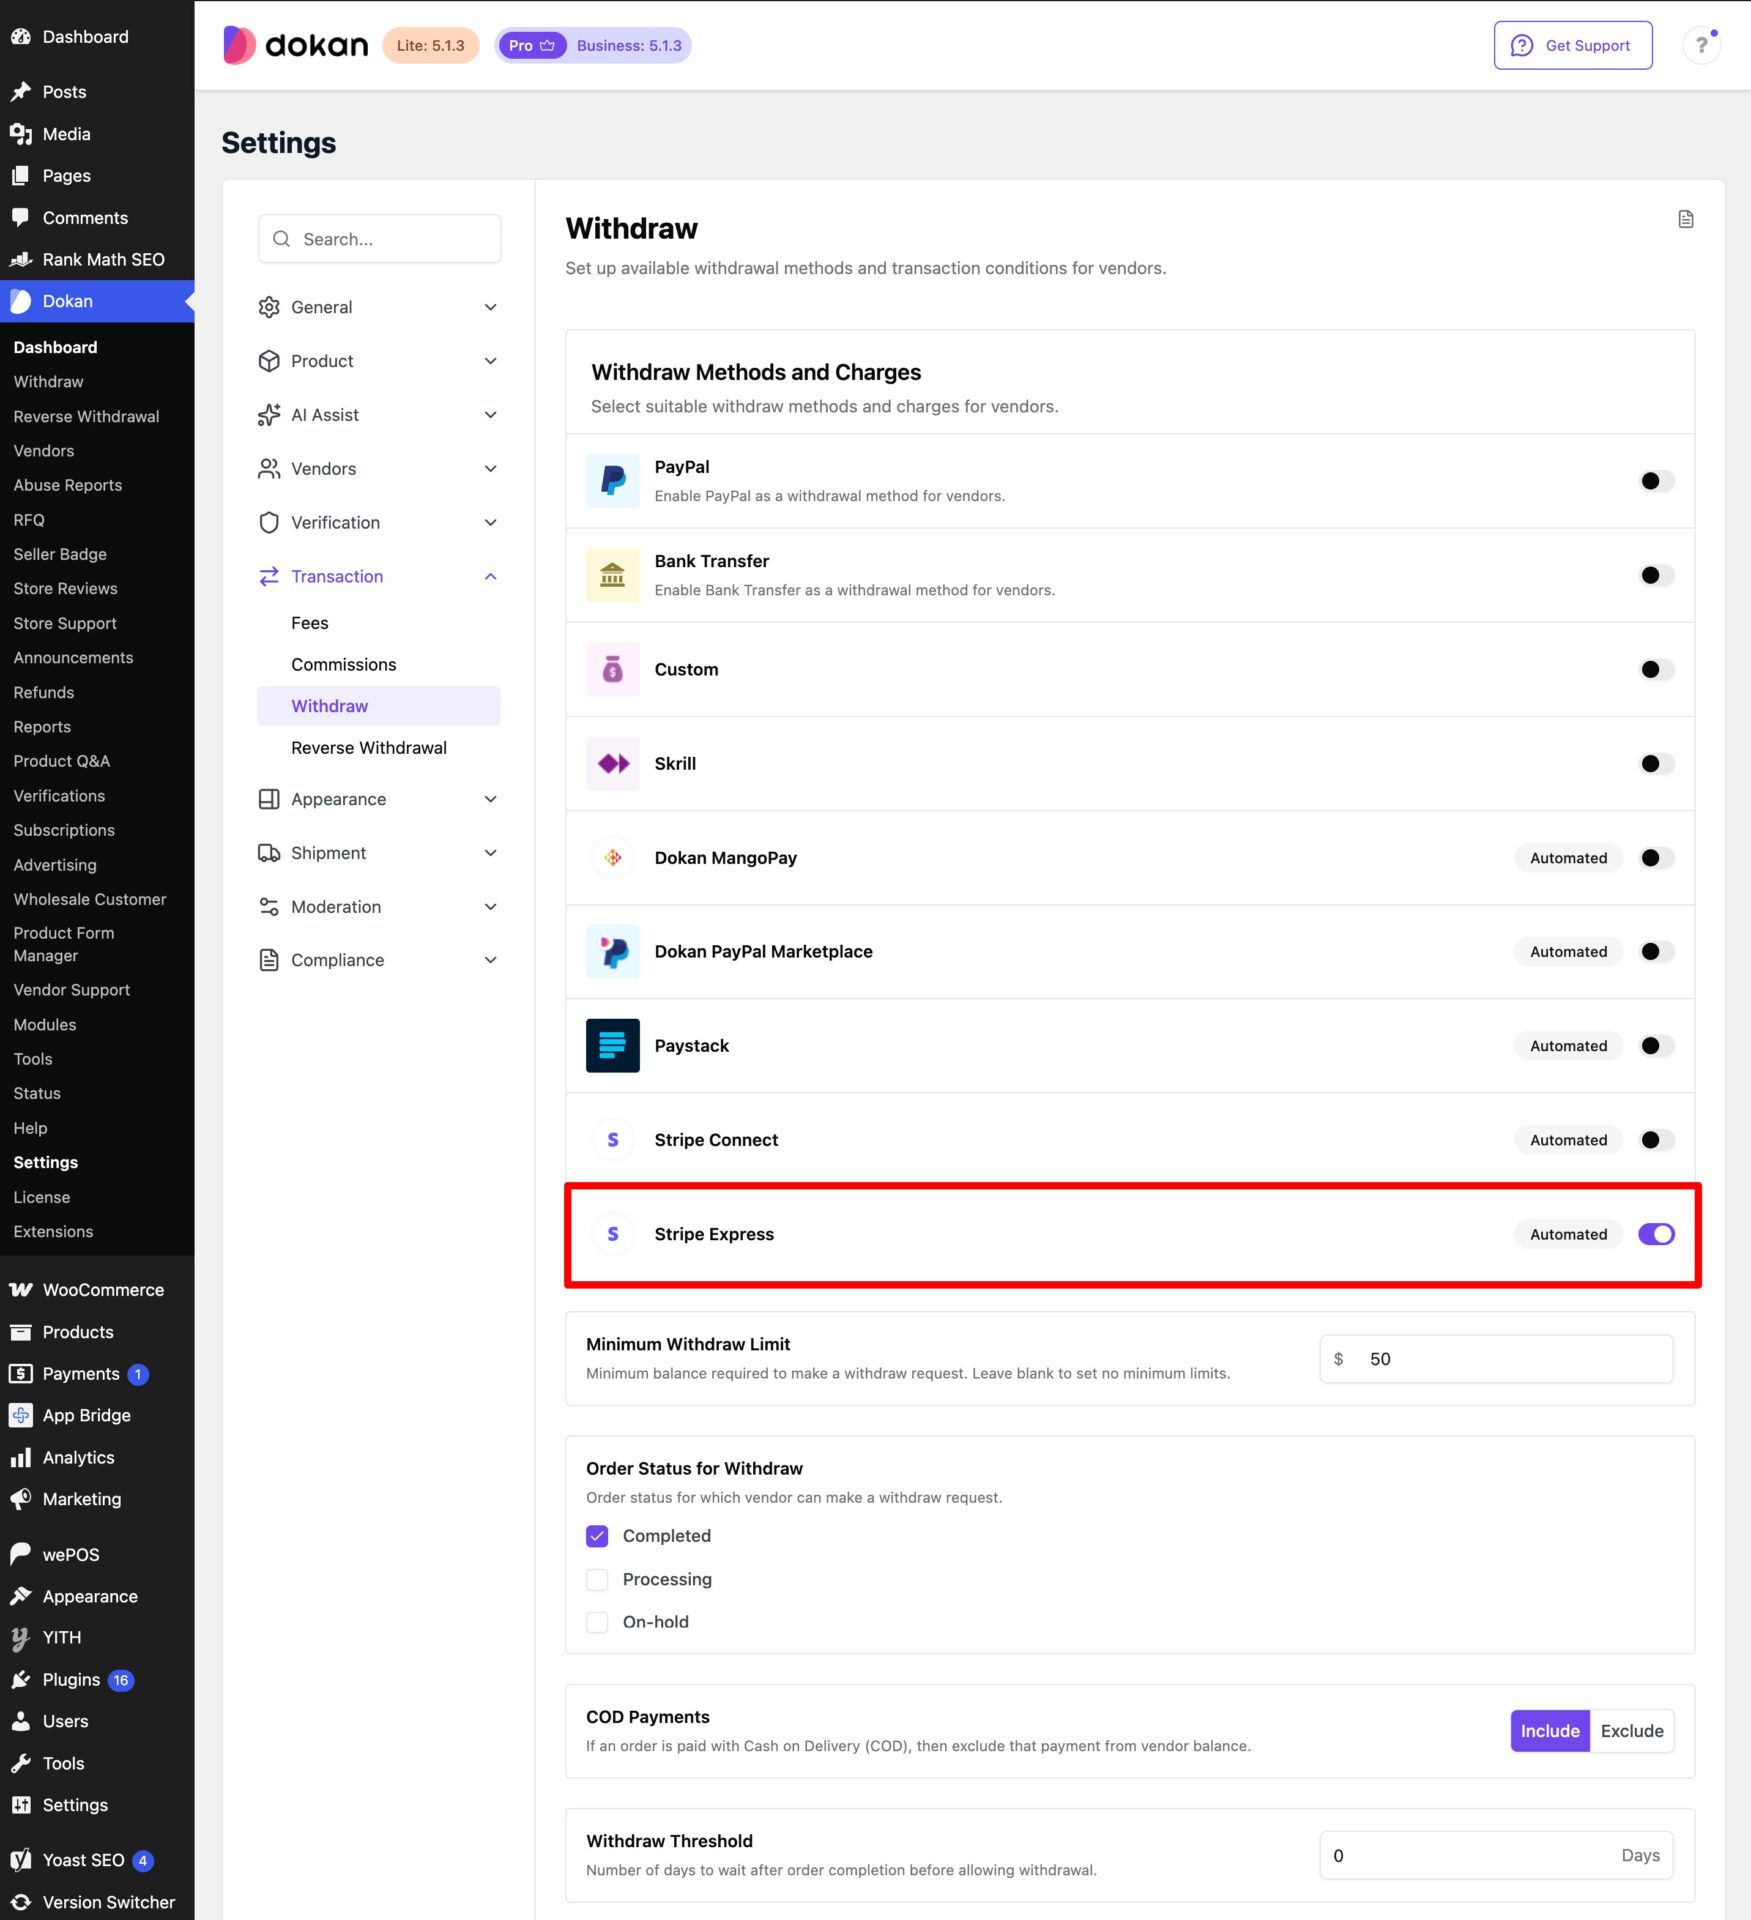This screenshot has width=1751, height=1920.
Task: Check the Processing order status checkbox
Action: [597, 1579]
